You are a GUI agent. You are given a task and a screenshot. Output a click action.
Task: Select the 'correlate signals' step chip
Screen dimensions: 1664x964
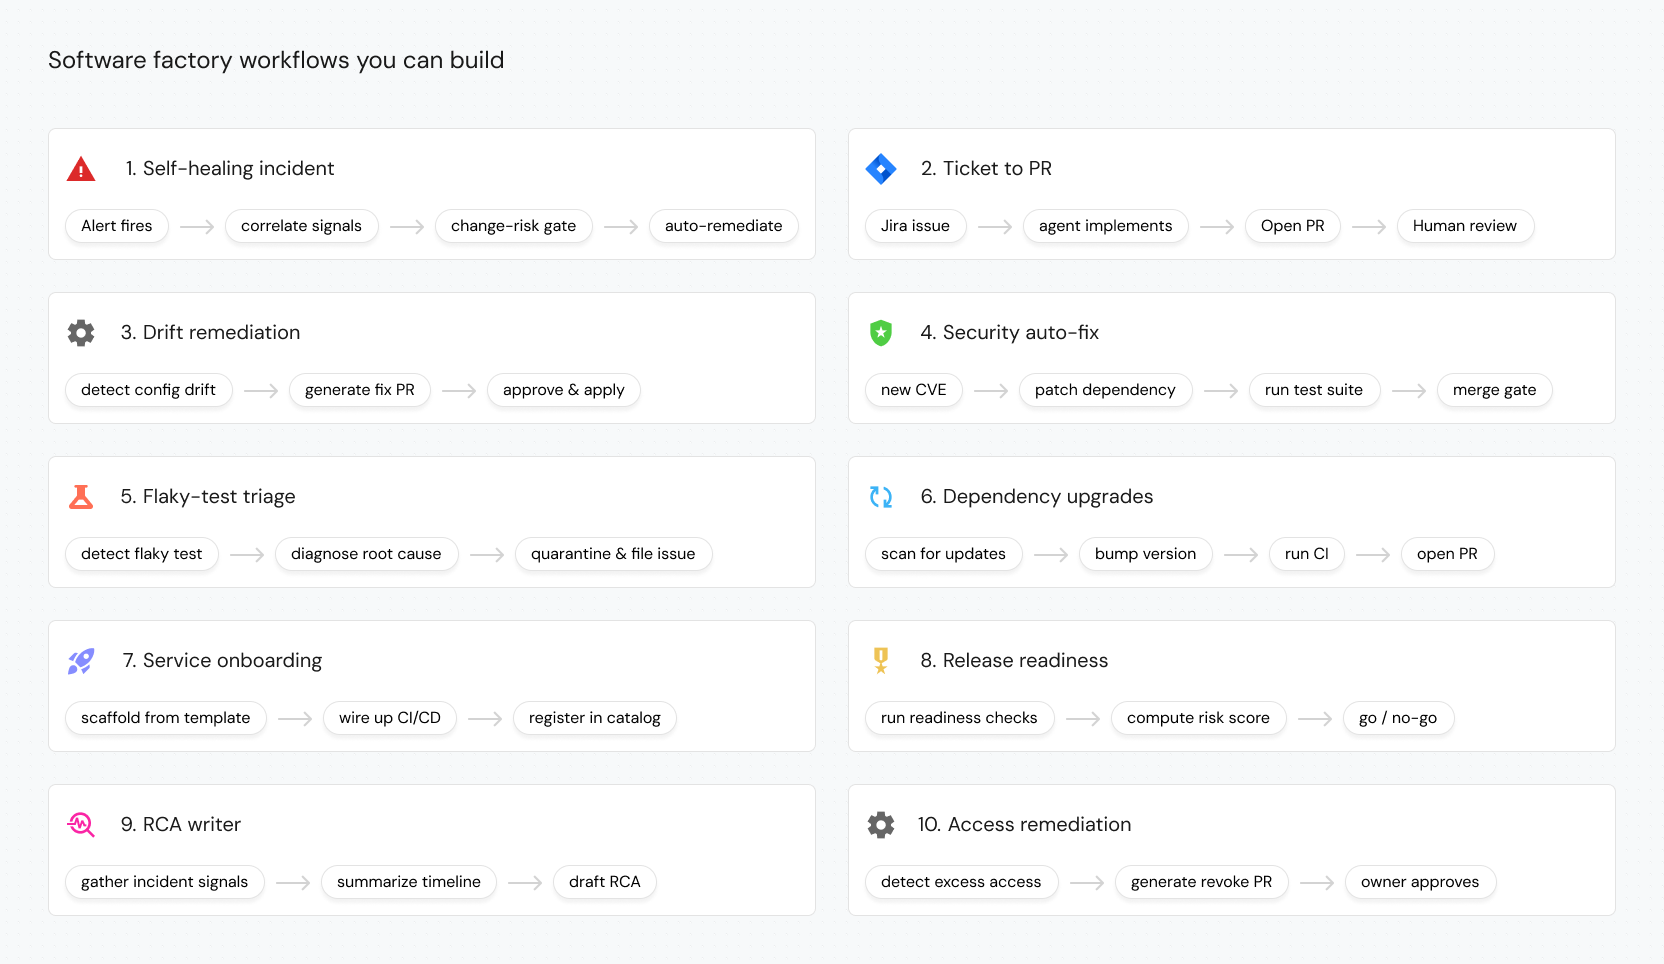(x=302, y=226)
